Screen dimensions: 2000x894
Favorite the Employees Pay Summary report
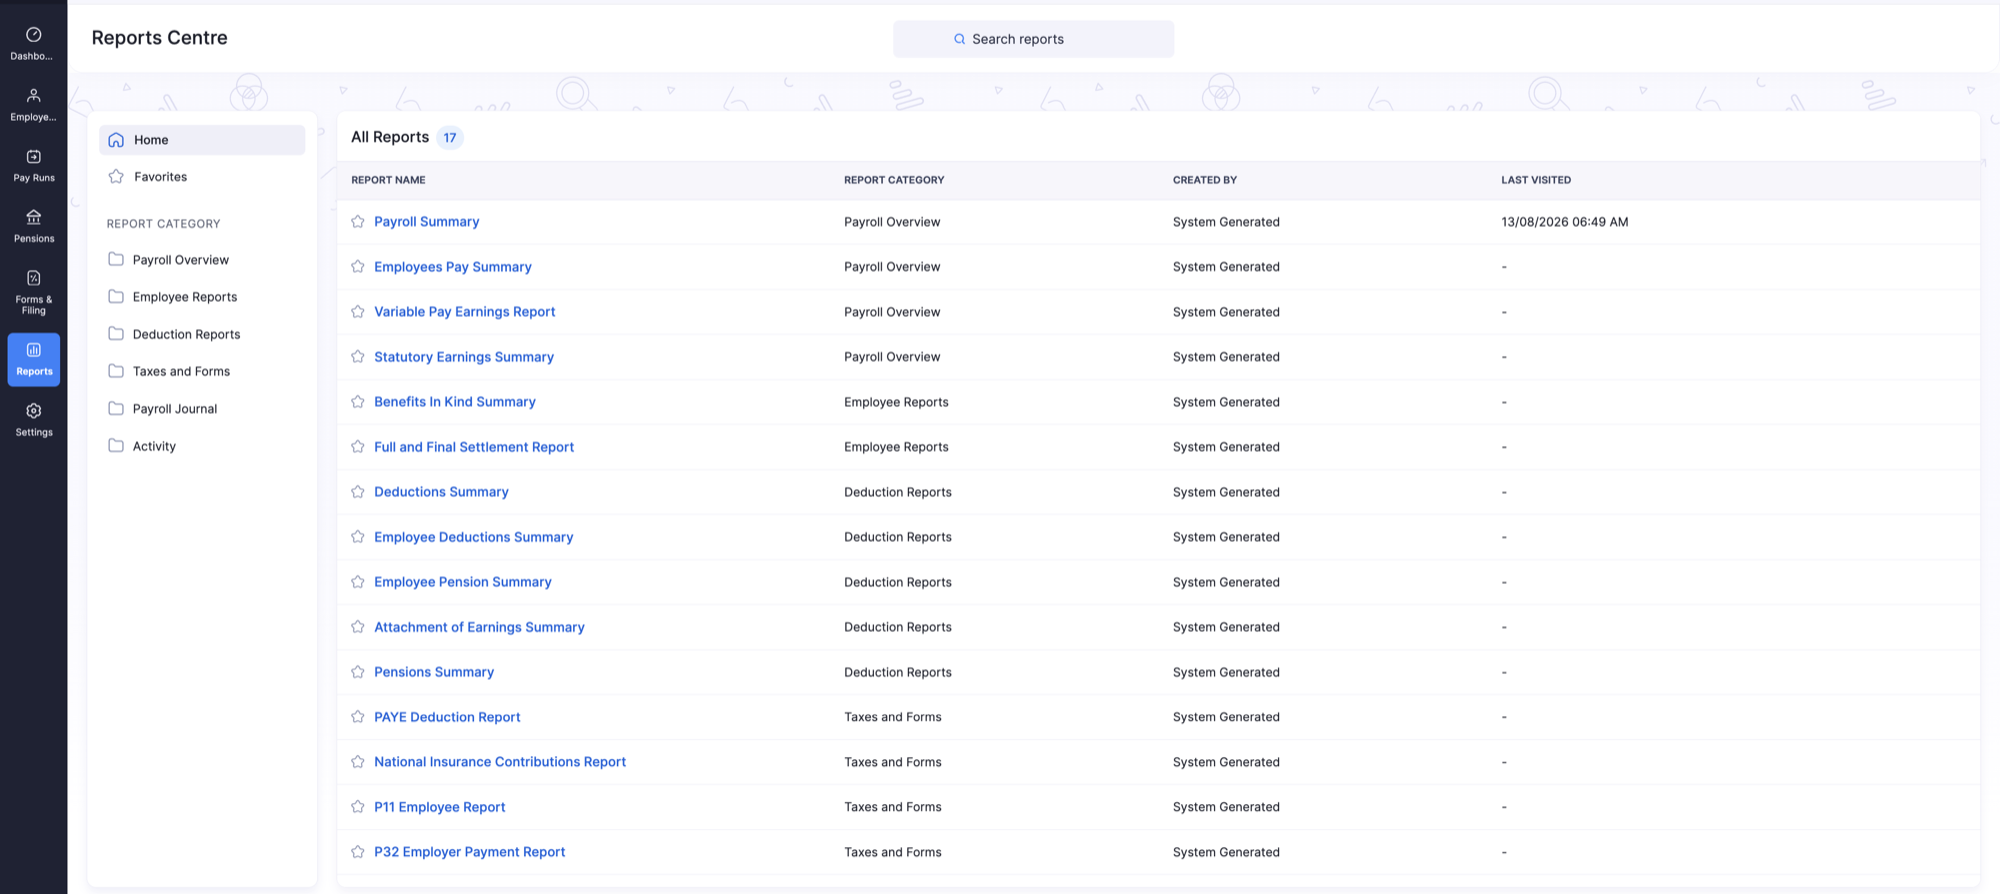tap(358, 266)
